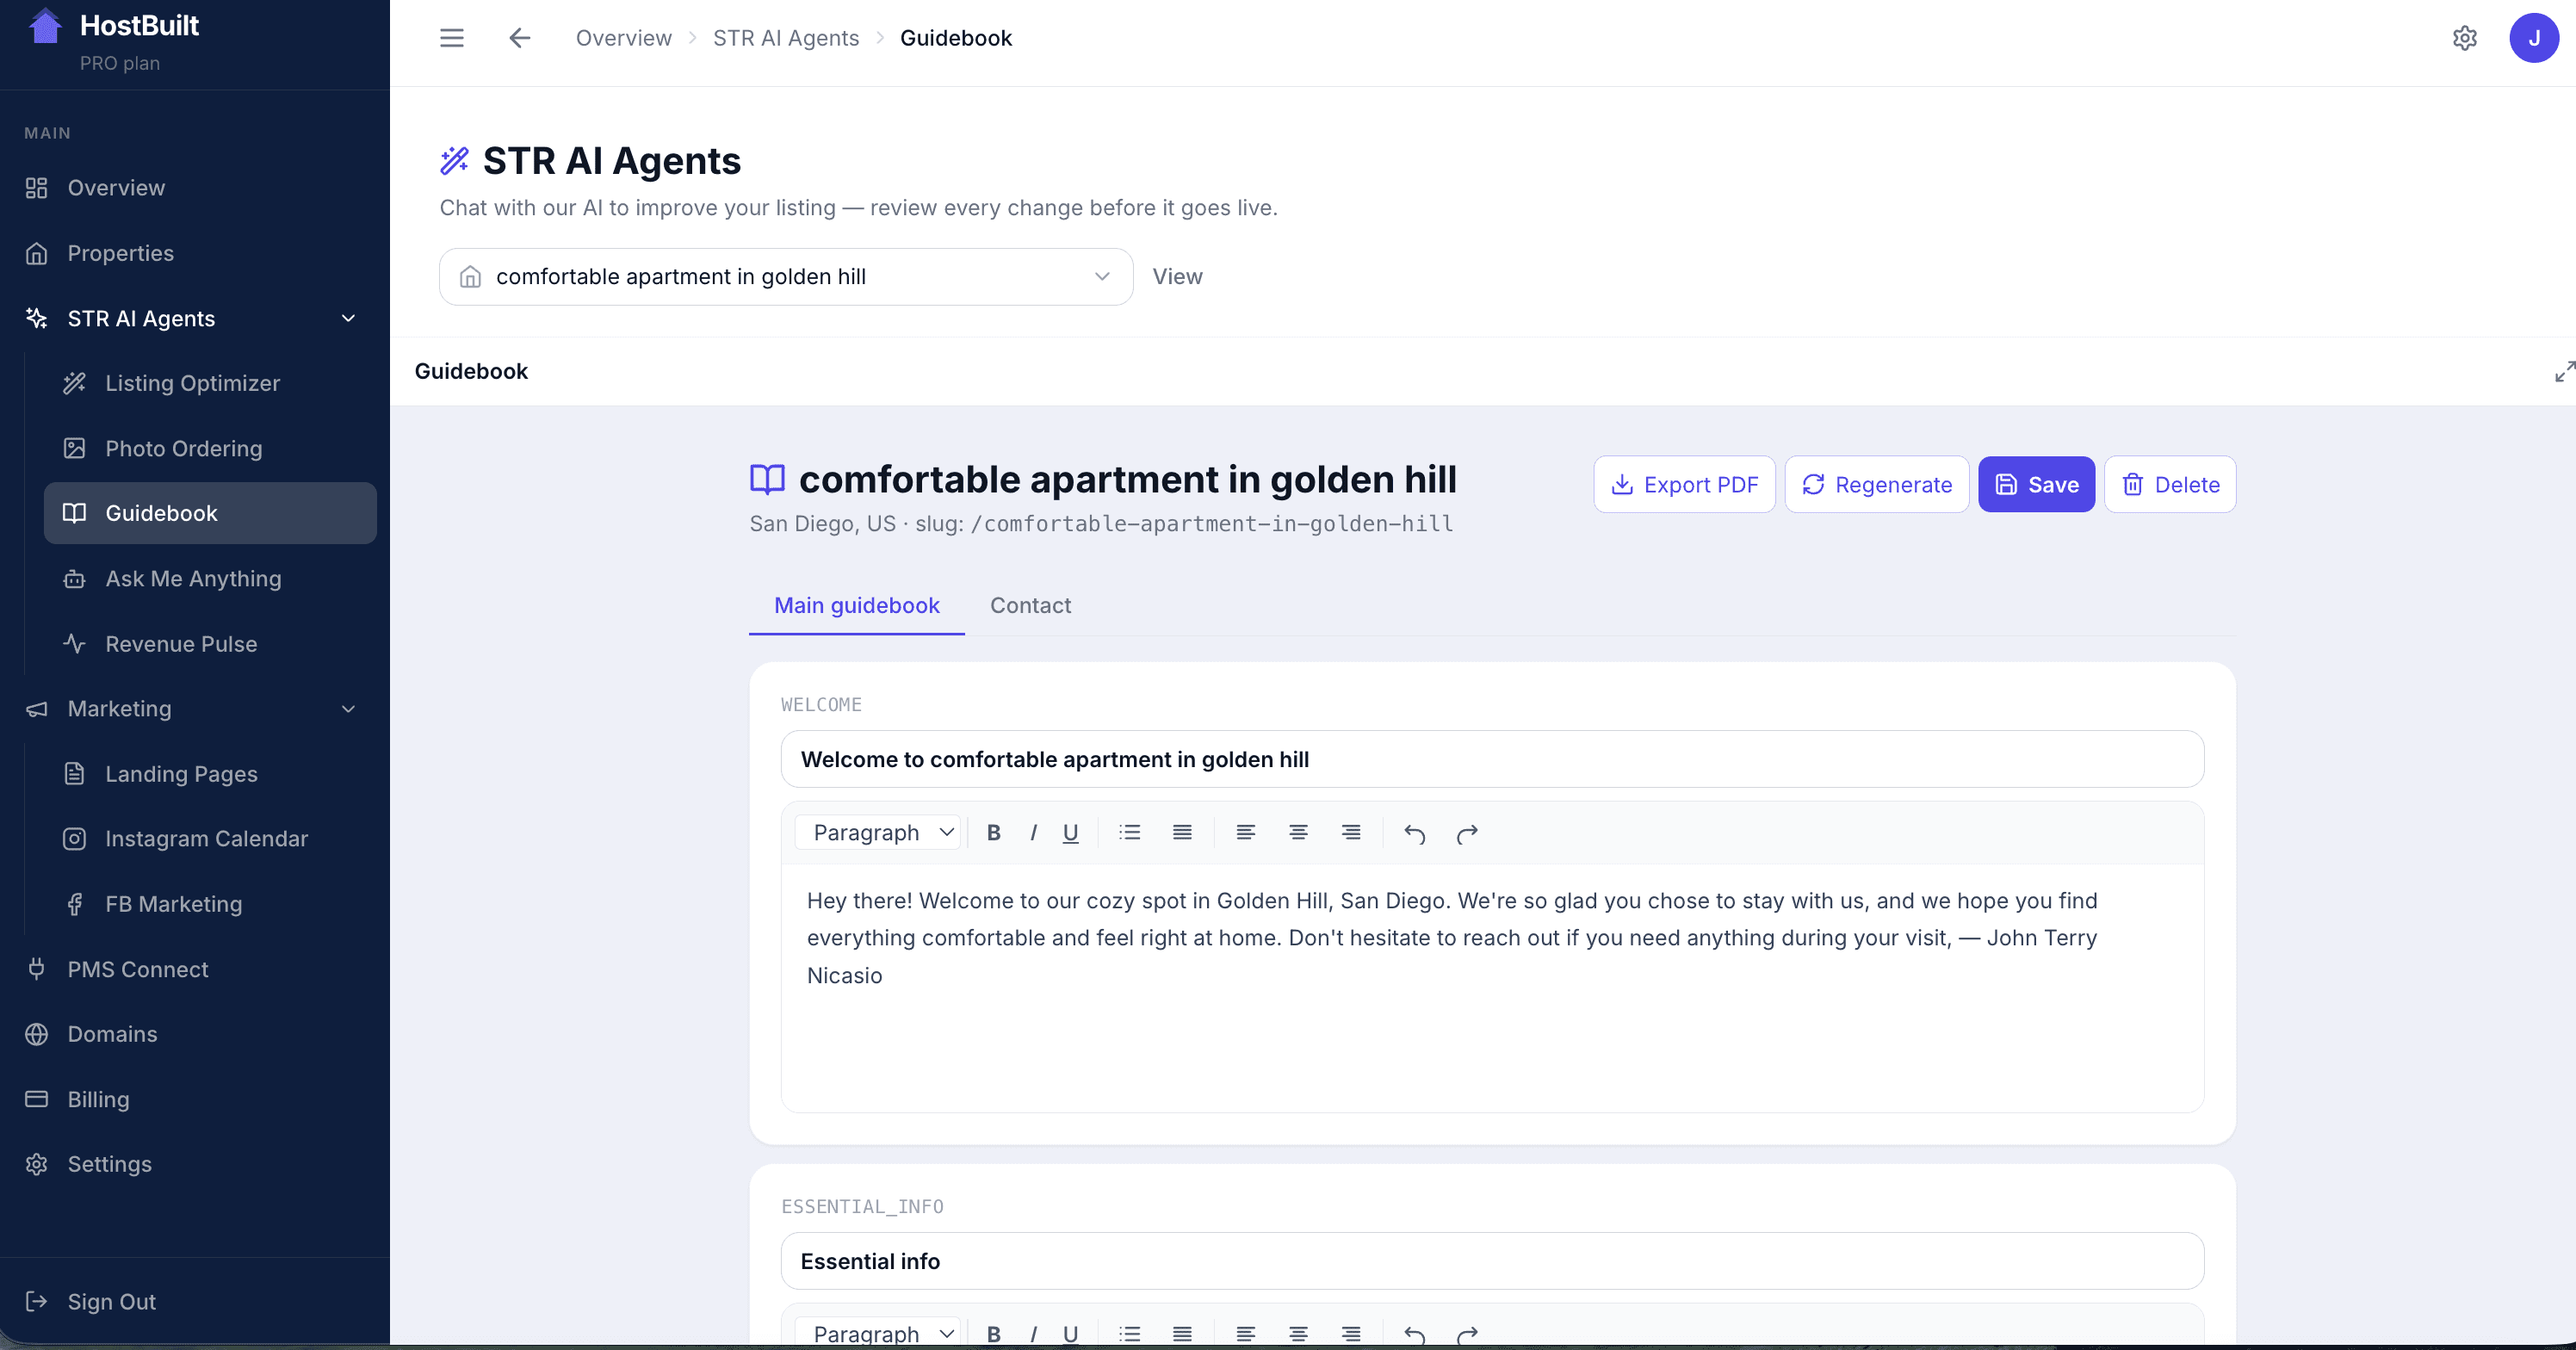This screenshot has height=1350, width=2576.
Task: Click STR AI Agents breadcrumb link
Action: pyautogui.click(x=786, y=38)
